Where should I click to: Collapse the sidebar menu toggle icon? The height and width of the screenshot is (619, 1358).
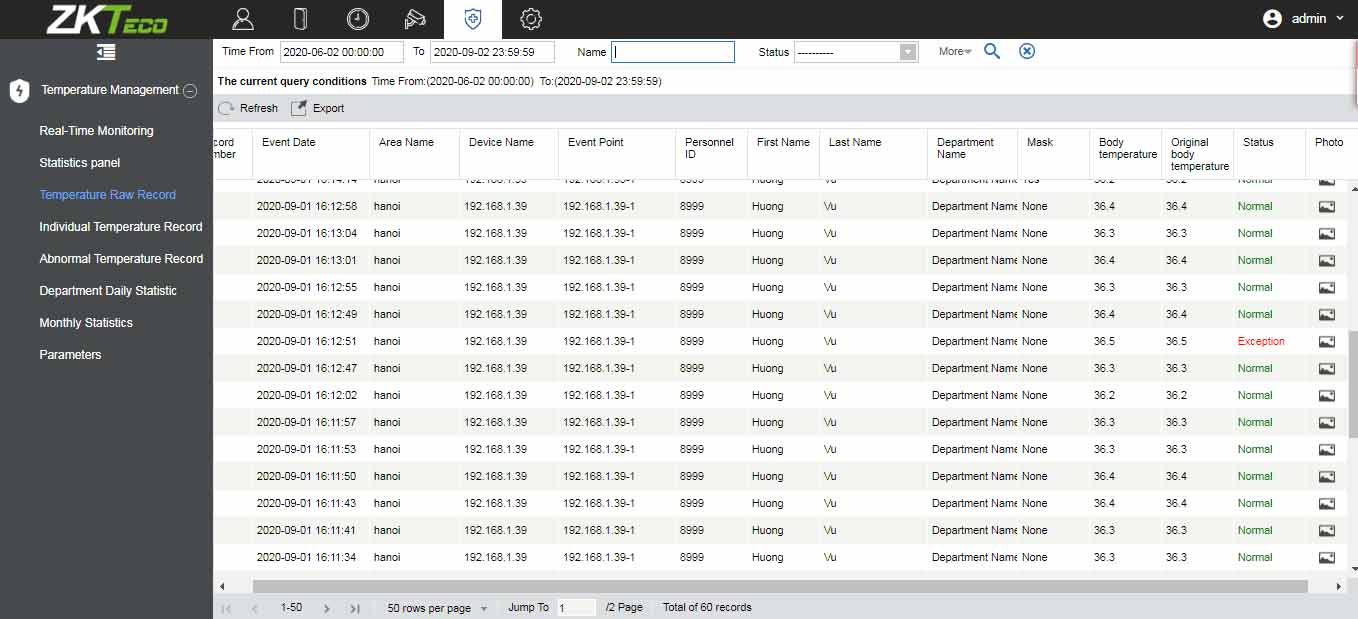(106, 52)
